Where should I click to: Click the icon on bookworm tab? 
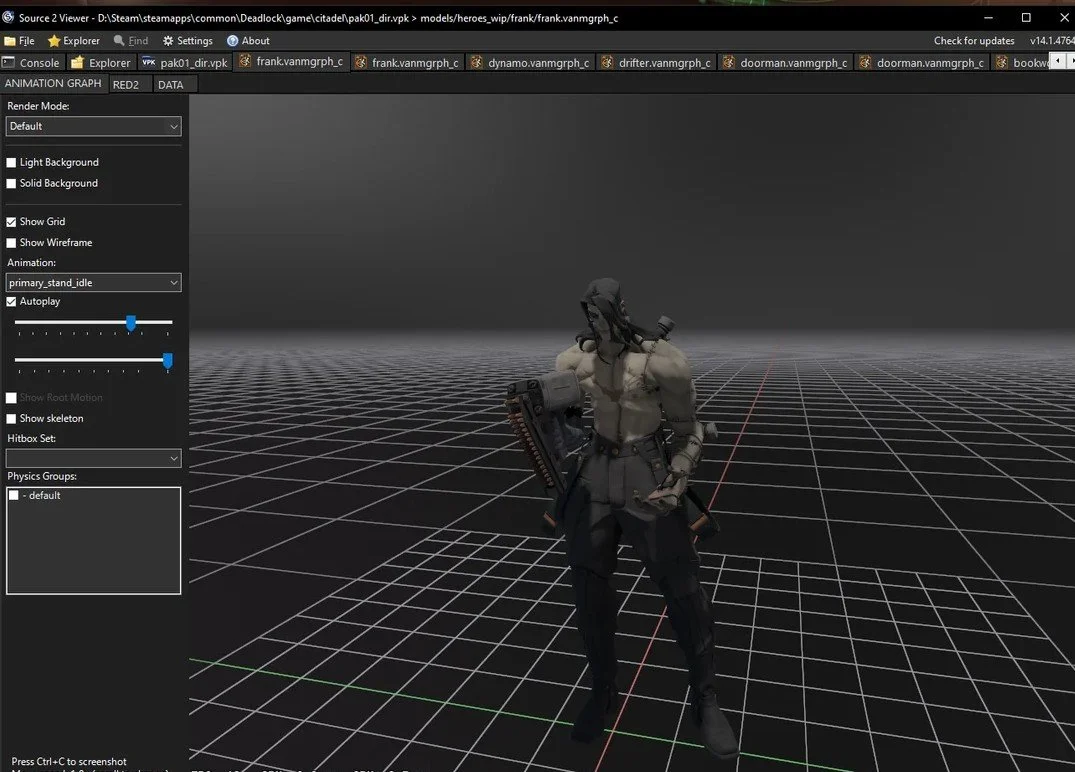(1002, 62)
